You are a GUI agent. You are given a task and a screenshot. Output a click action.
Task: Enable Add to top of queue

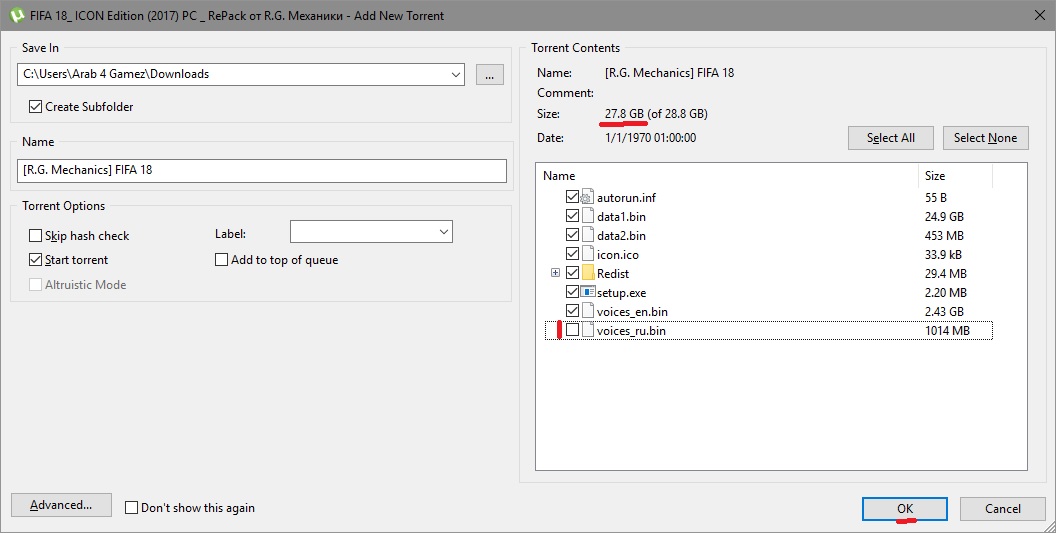(x=222, y=259)
